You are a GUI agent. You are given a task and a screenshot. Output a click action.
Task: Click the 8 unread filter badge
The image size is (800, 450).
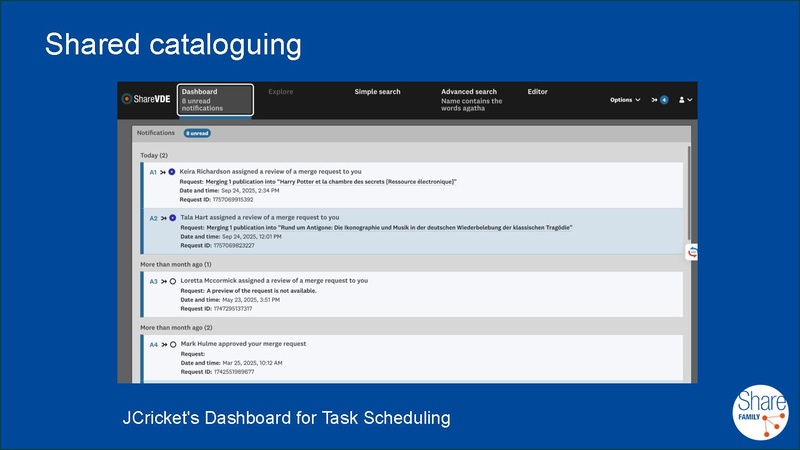tap(196, 133)
